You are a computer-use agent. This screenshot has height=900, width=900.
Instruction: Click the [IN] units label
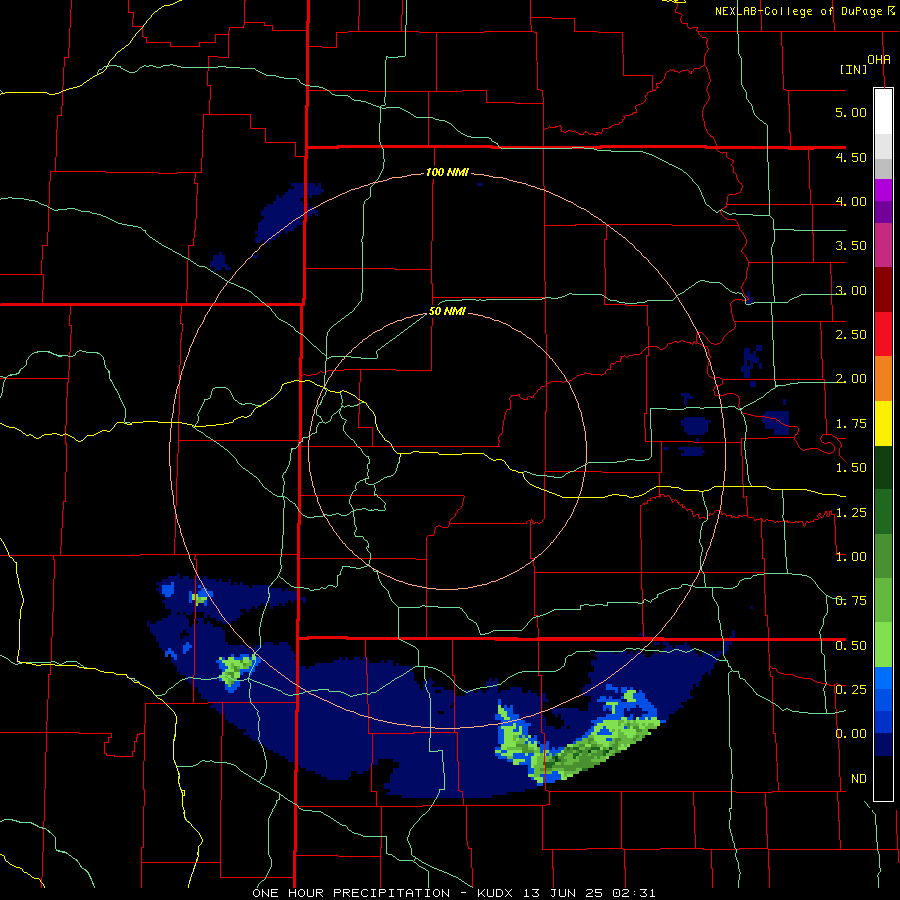[x=853, y=69]
